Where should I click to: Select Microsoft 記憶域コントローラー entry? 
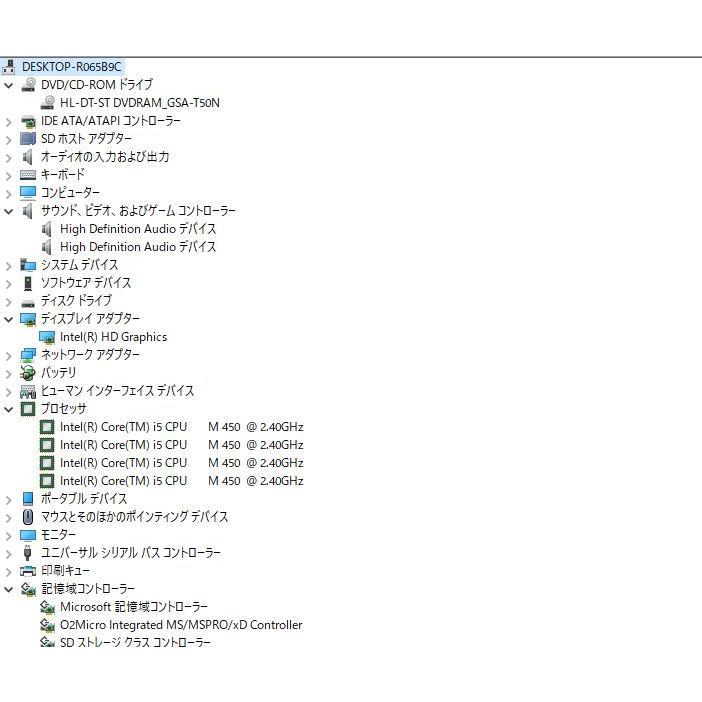click(134, 607)
